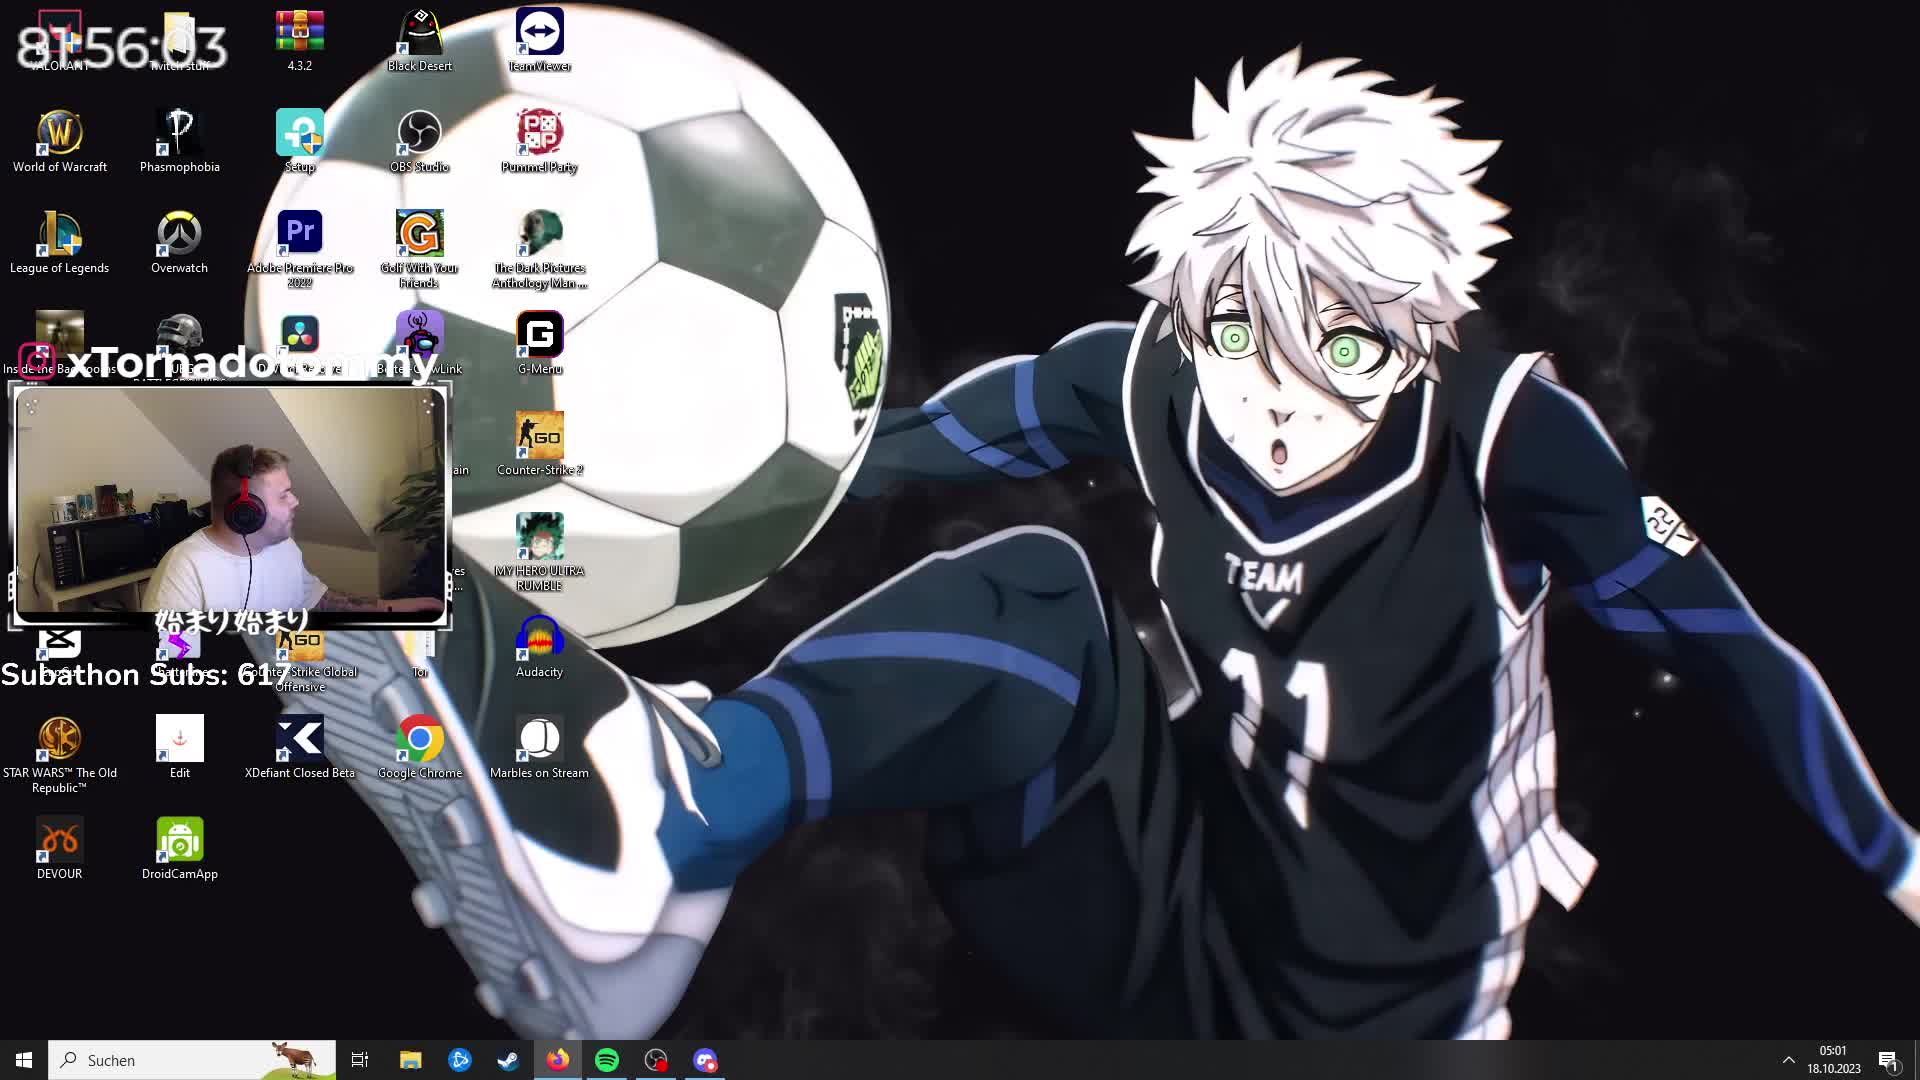Switch to Firefox in the taskbar
This screenshot has width=1920, height=1080.
(x=558, y=1060)
